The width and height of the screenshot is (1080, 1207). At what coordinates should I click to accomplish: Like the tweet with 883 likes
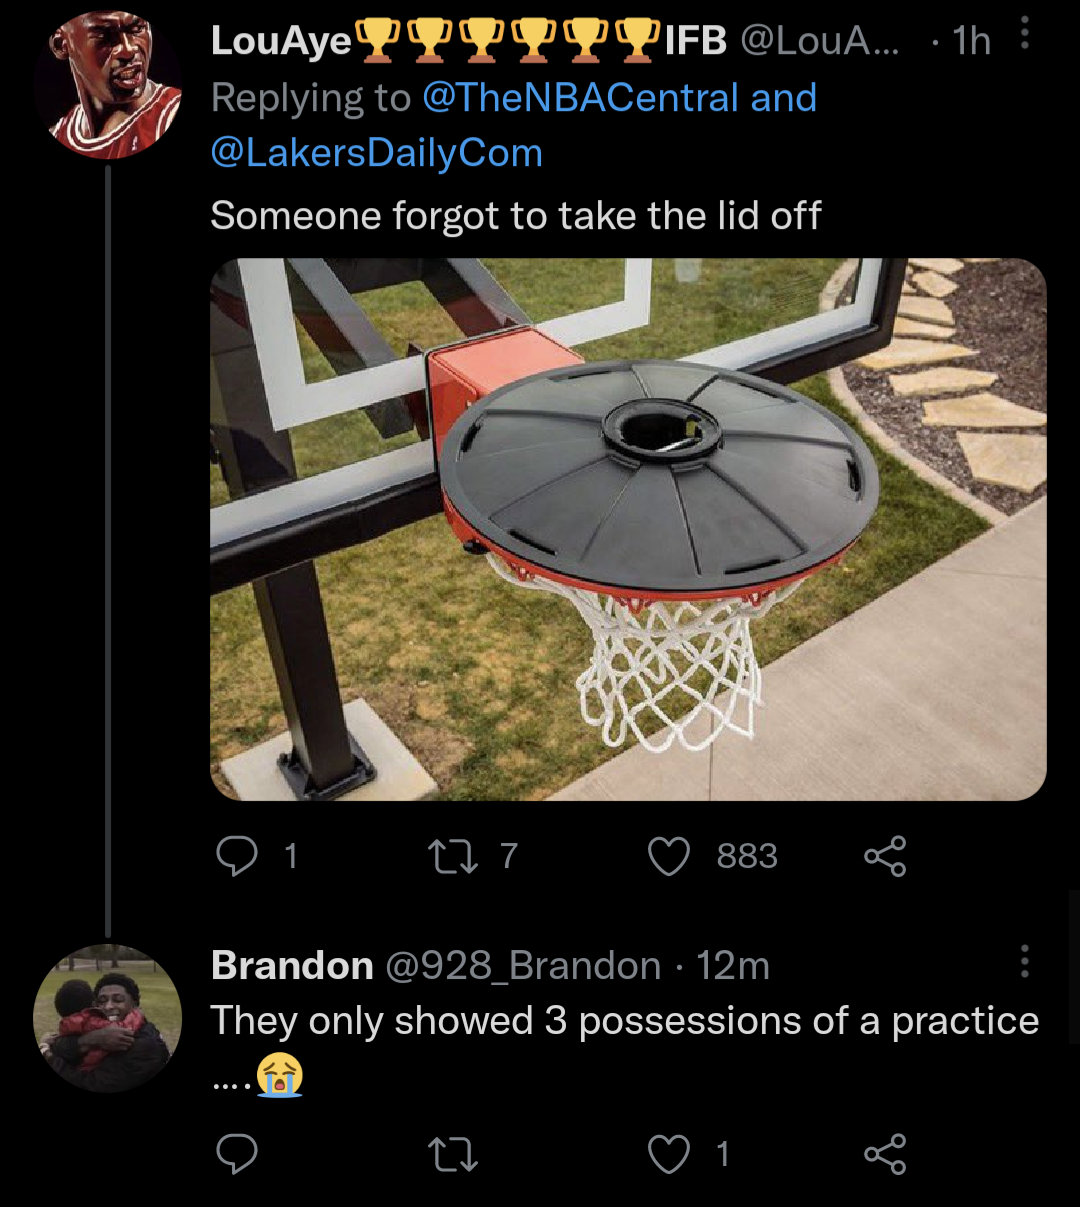pyautogui.click(x=669, y=857)
